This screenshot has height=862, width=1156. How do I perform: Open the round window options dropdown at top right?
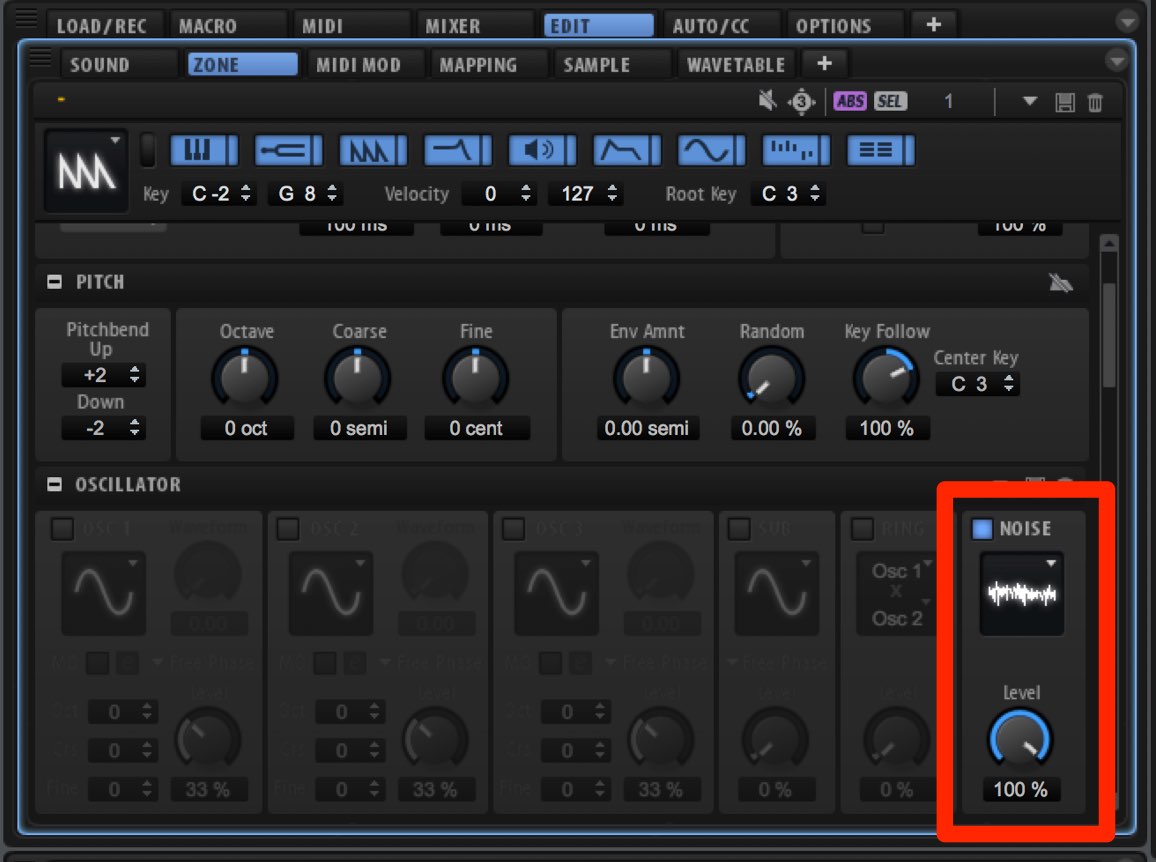[x=1127, y=21]
